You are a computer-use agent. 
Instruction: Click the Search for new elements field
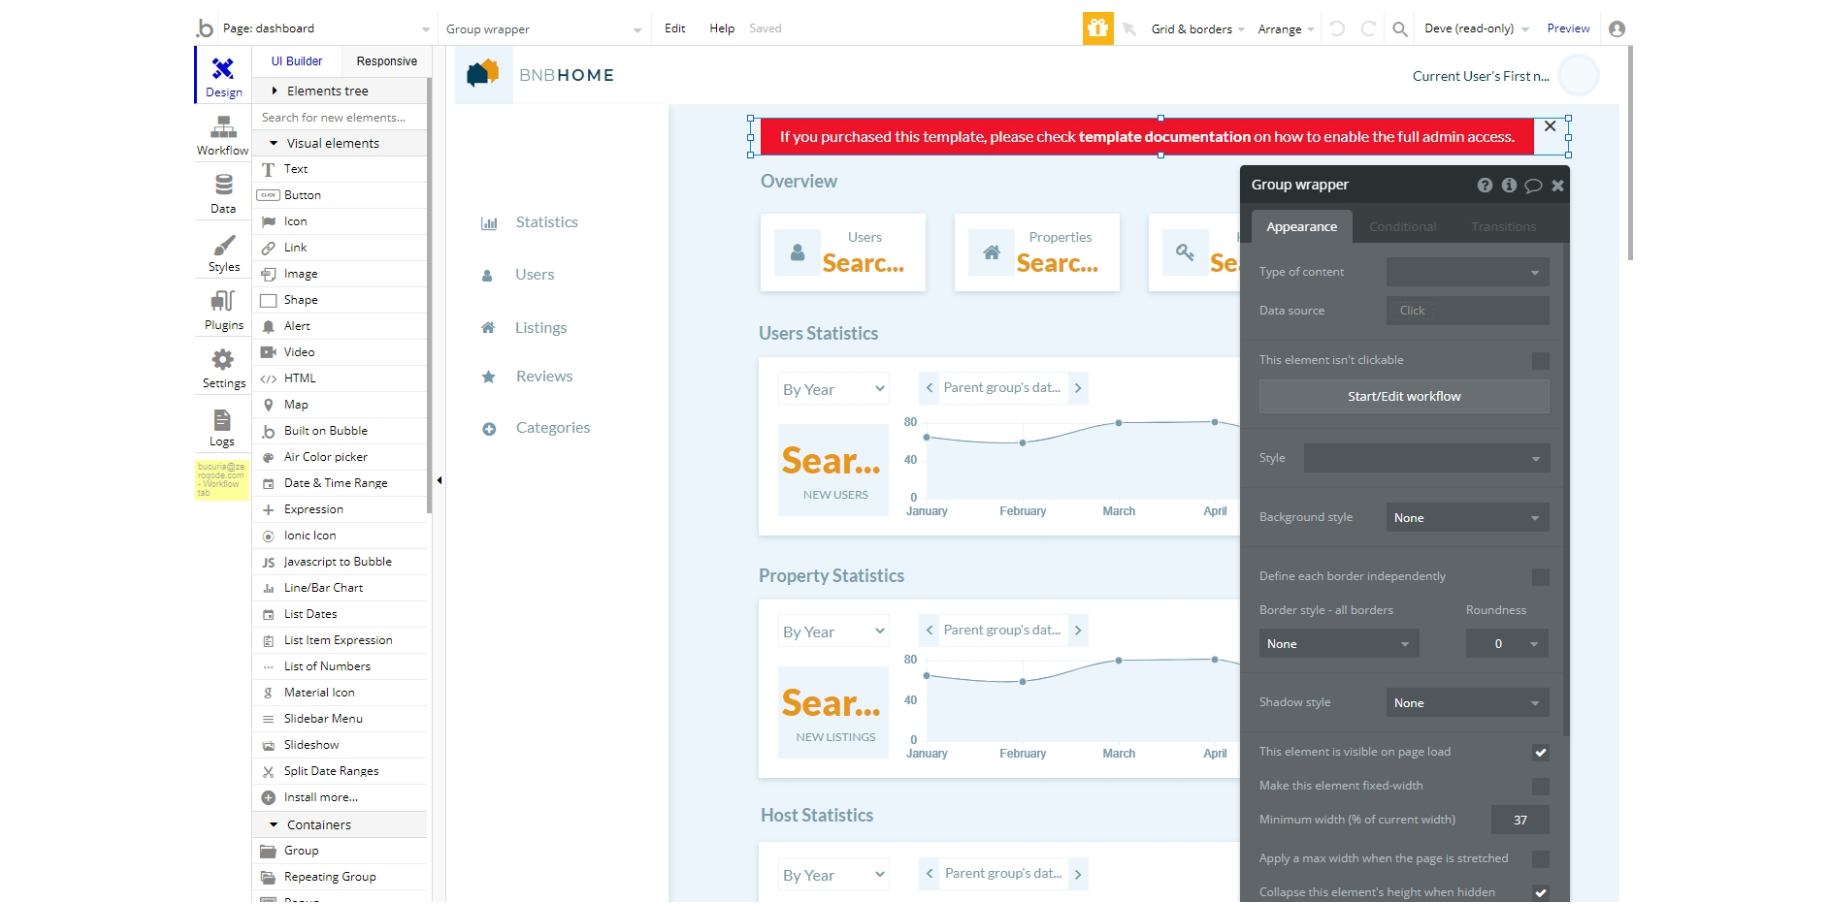click(x=340, y=117)
